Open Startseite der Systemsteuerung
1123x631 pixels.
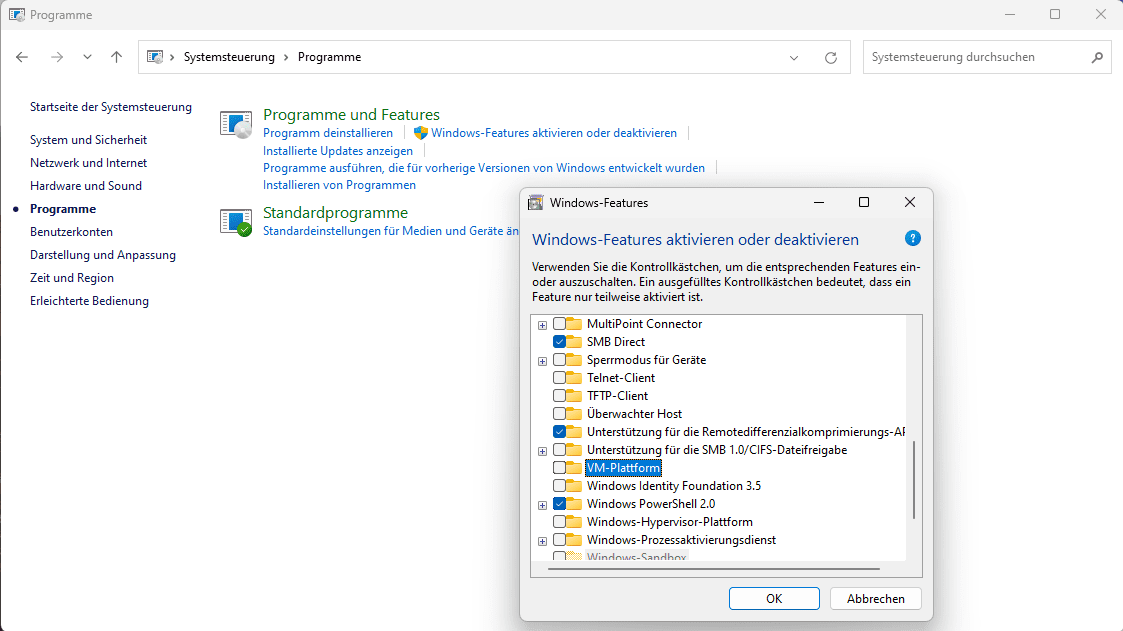[x=111, y=107]
